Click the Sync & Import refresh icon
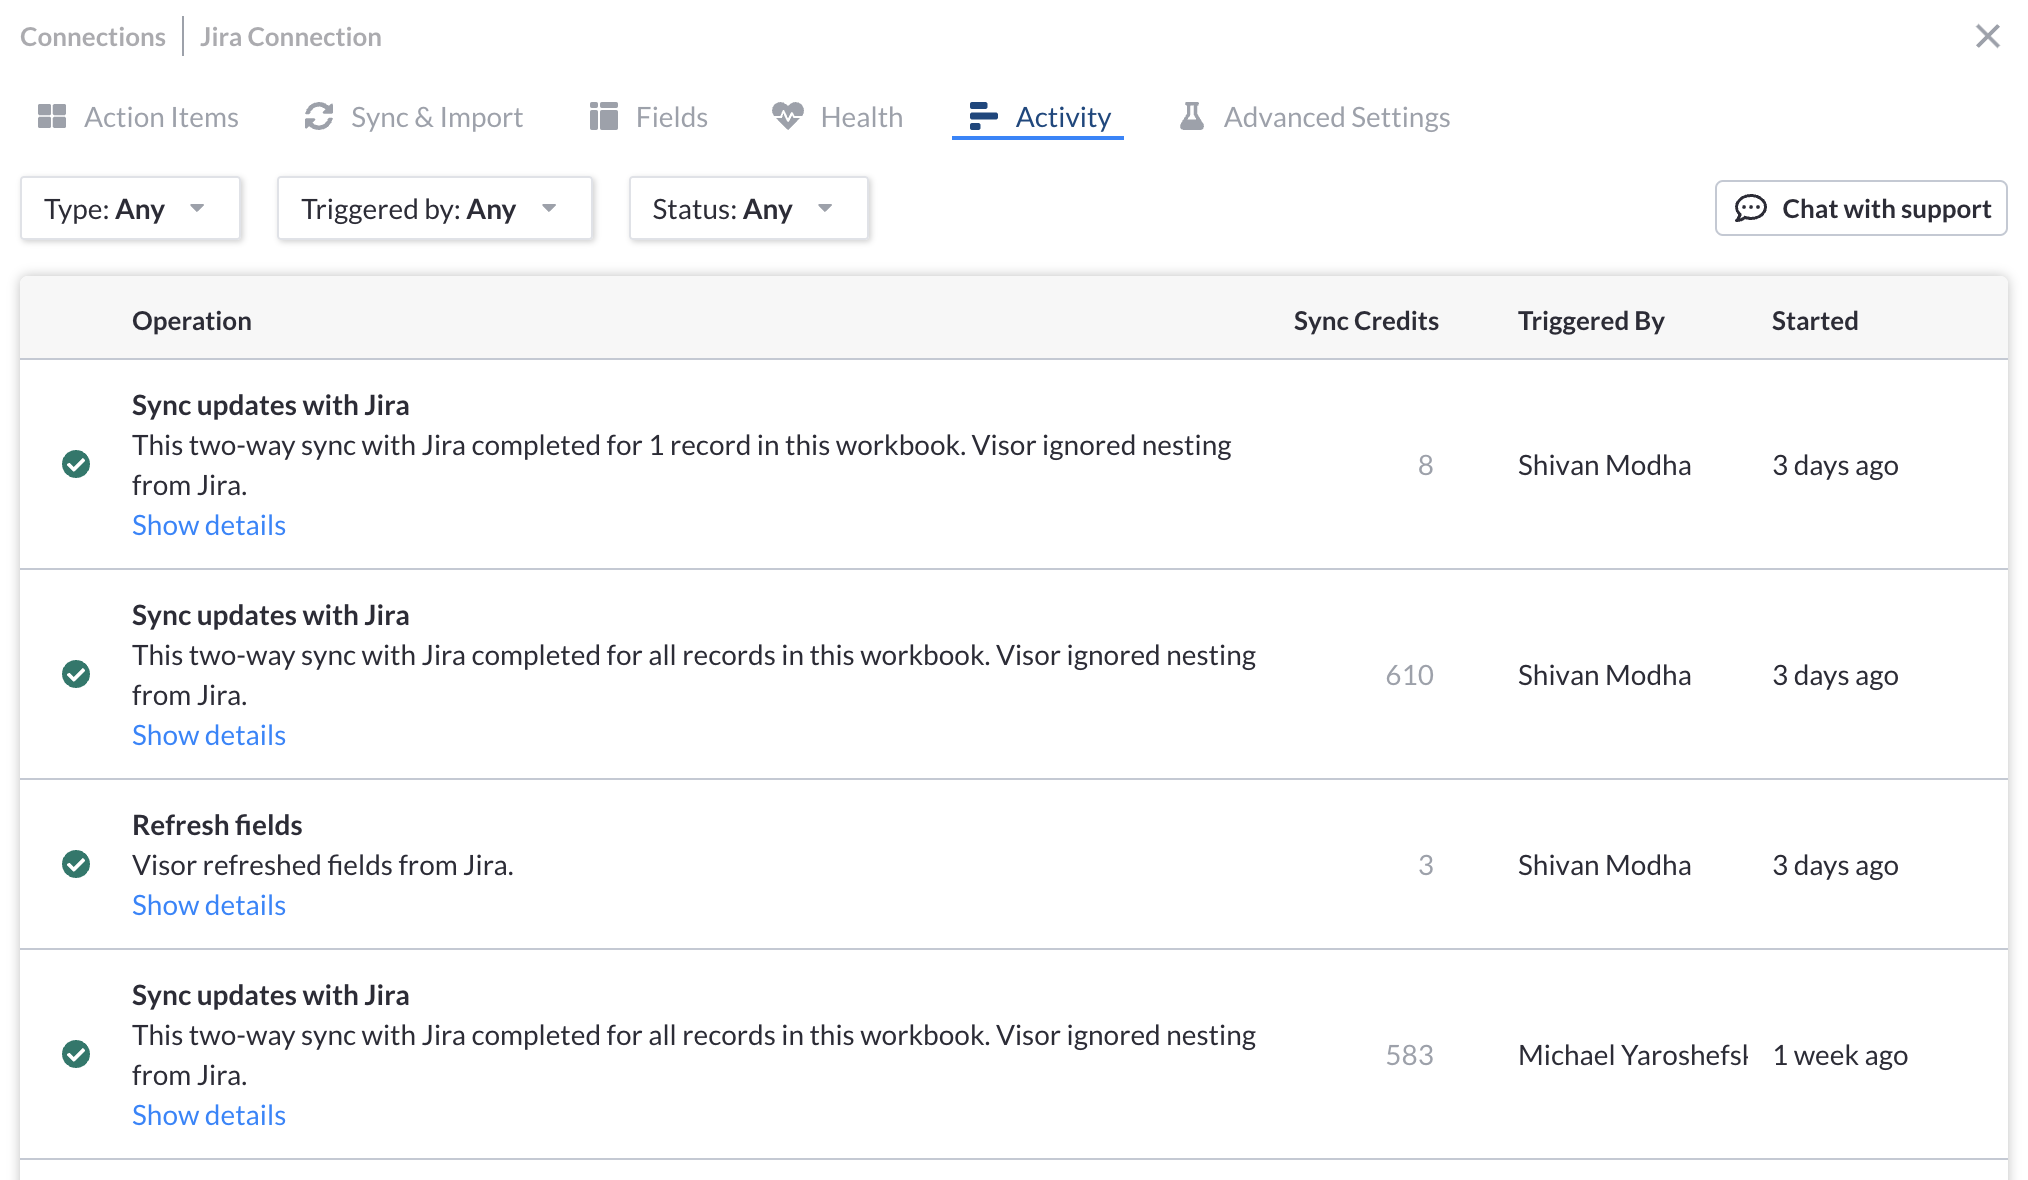Viewport: 2028px width, 1180px height. tap(319, 117)
